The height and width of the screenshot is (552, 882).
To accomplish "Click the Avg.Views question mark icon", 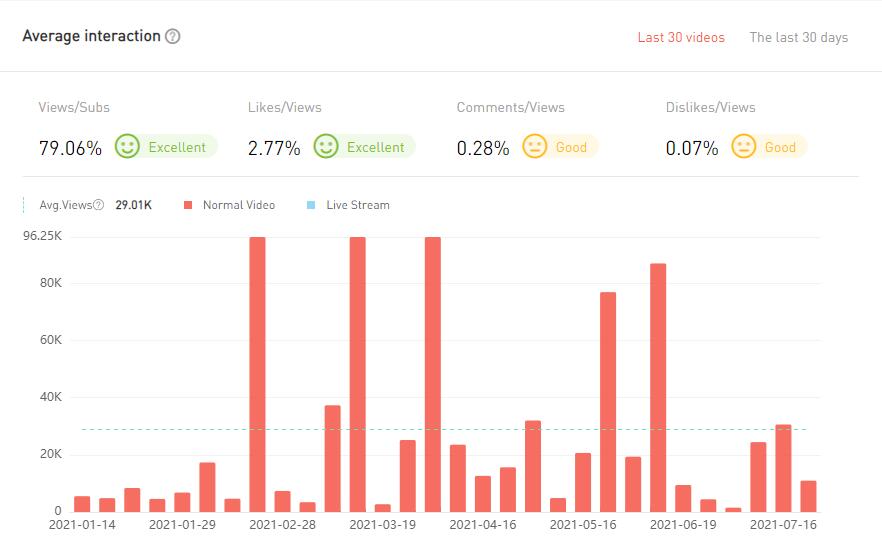I will point(99,205).
